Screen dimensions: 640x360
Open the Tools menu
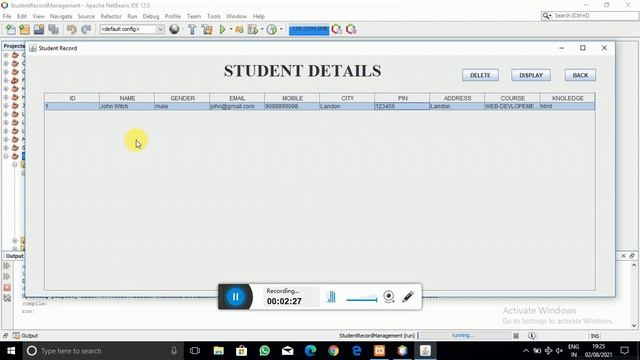click(x=213, y=16)
